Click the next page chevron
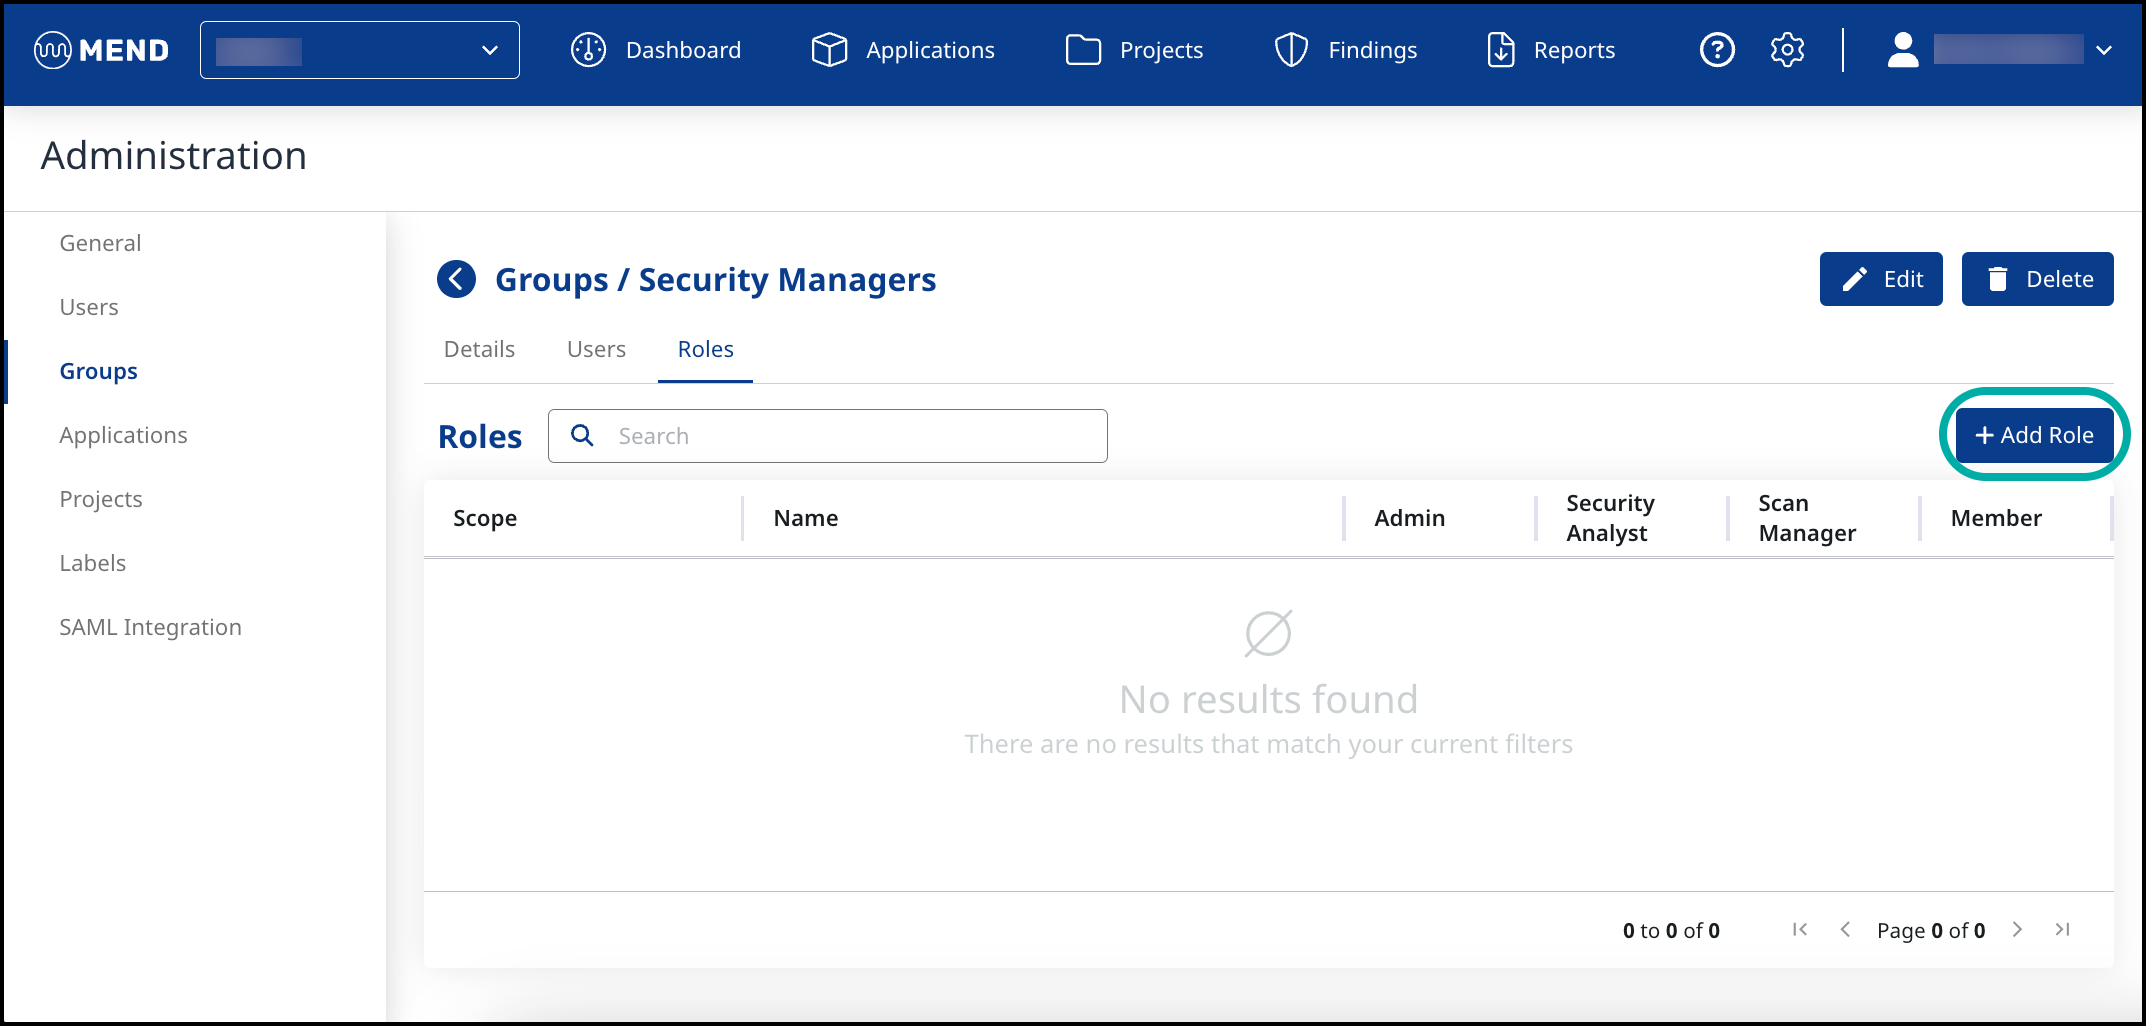Image resolution: width=2146 pixels, height=1026 pixels. (x=2017, y=929)
